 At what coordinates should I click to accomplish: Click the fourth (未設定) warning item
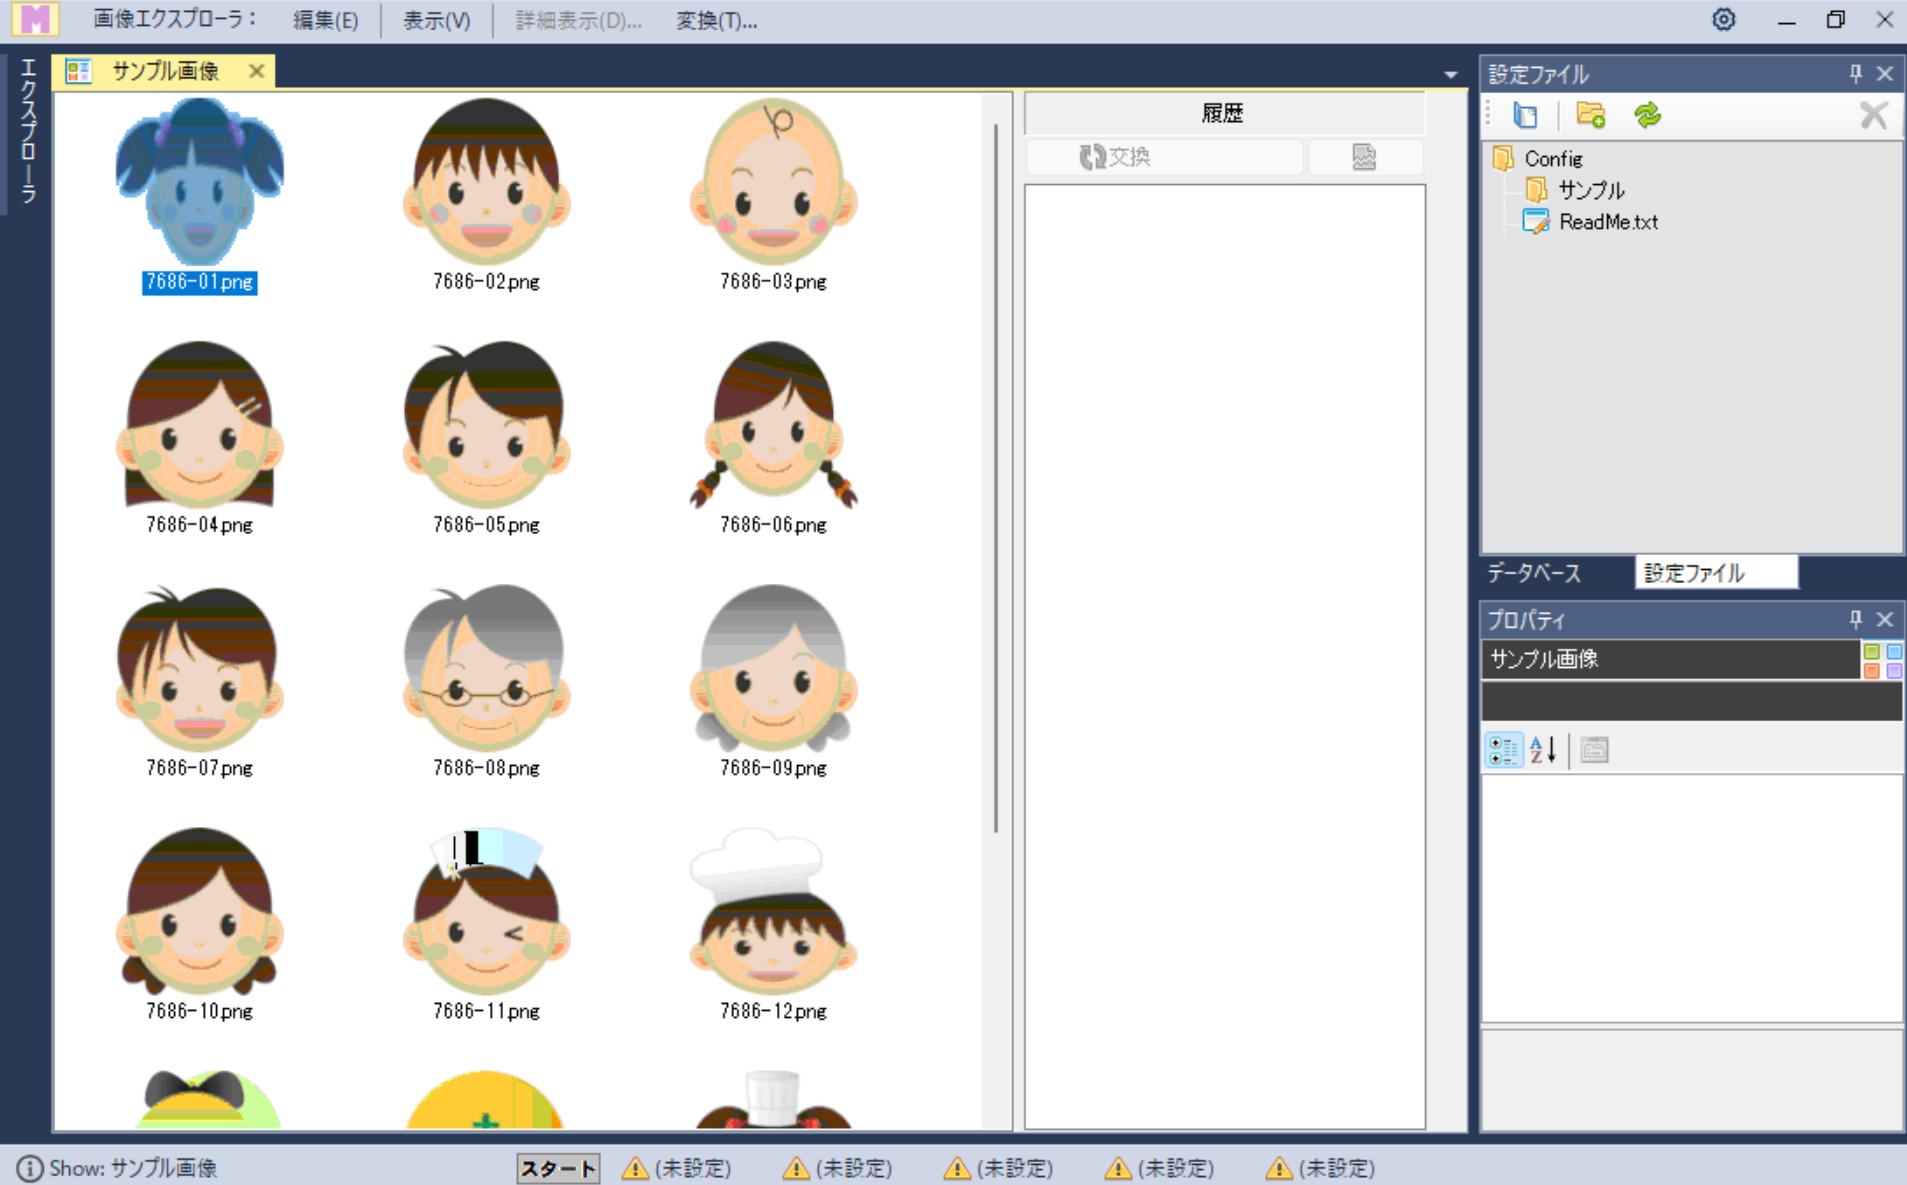1160,1168
